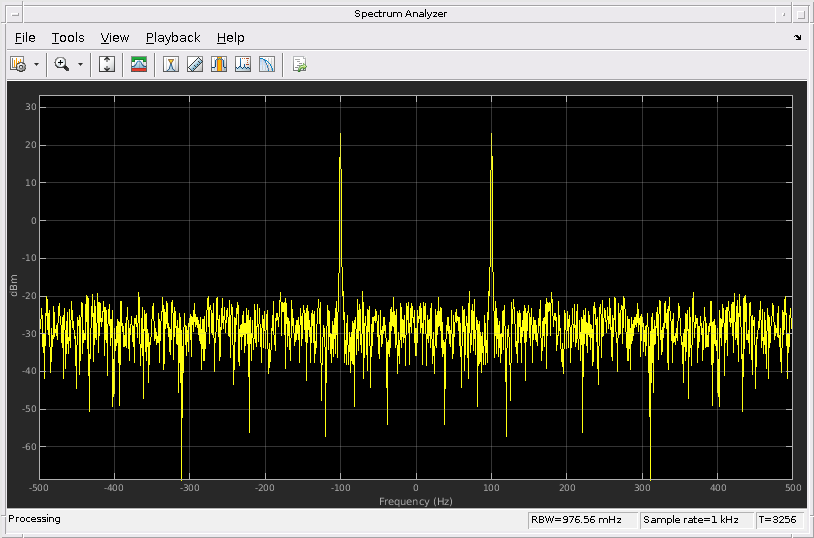
Task: Toggle the dotted-box Distortion Measurements button
Action: tap(243, 64)
